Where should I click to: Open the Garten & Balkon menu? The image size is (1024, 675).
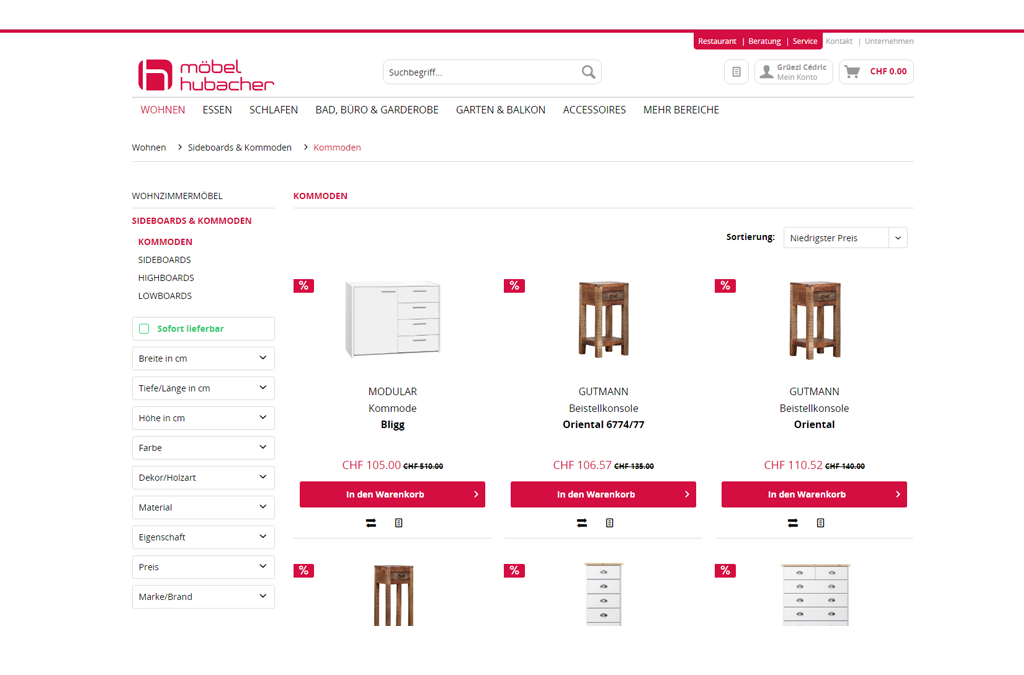500,110
